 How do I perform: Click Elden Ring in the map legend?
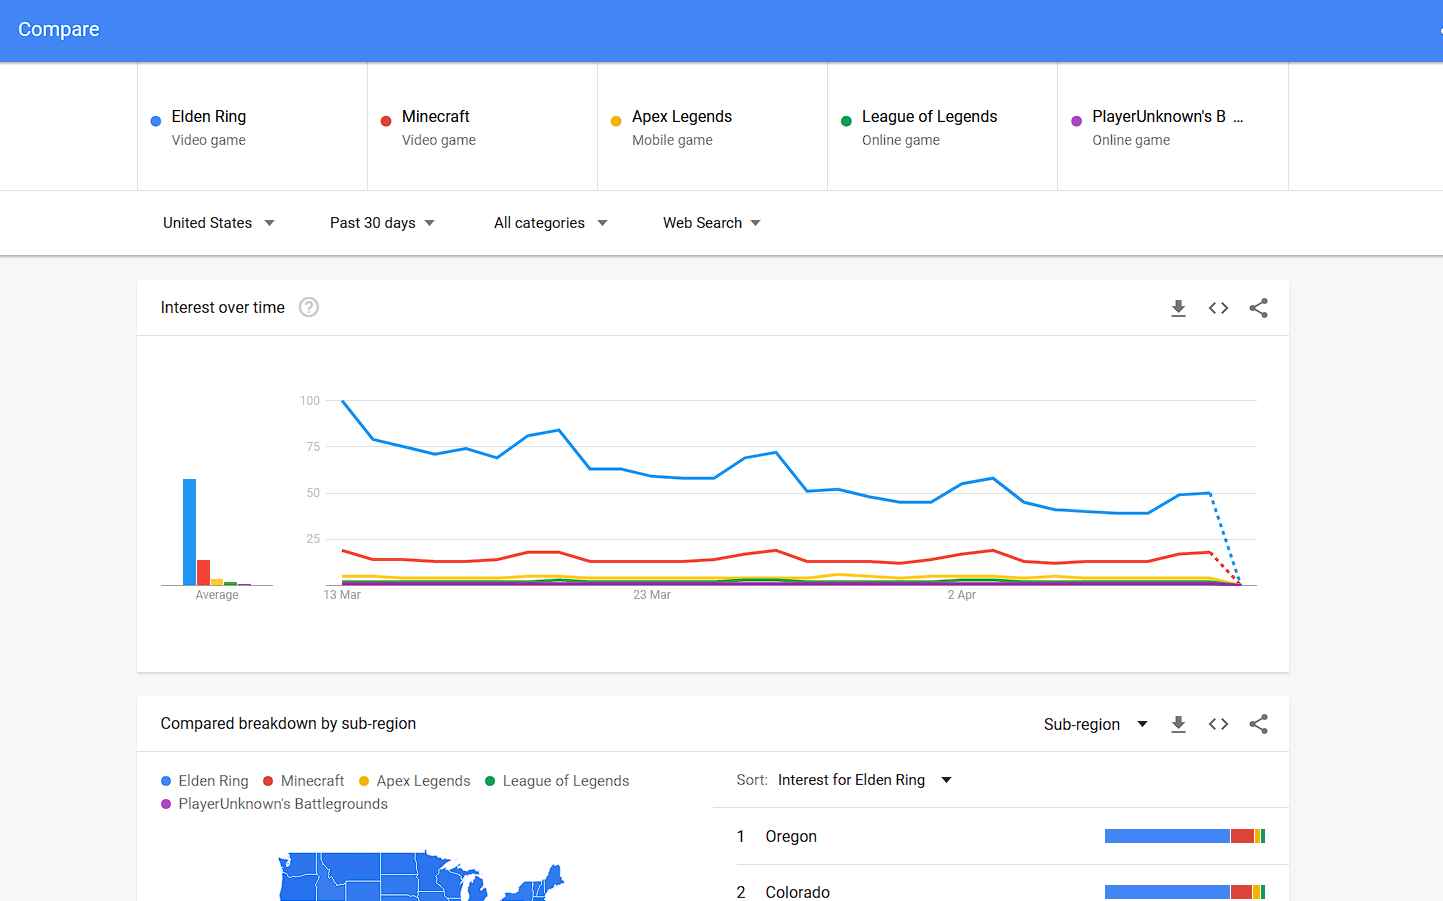point(205,781)
